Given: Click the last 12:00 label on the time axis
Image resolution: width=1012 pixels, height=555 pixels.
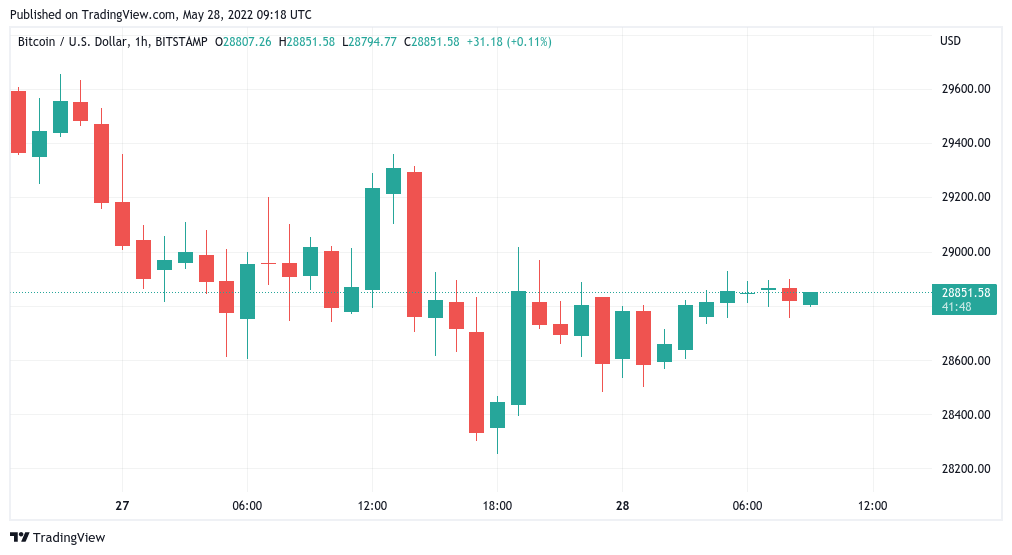Looking at the screenshot, I should [x=872, y=506].
